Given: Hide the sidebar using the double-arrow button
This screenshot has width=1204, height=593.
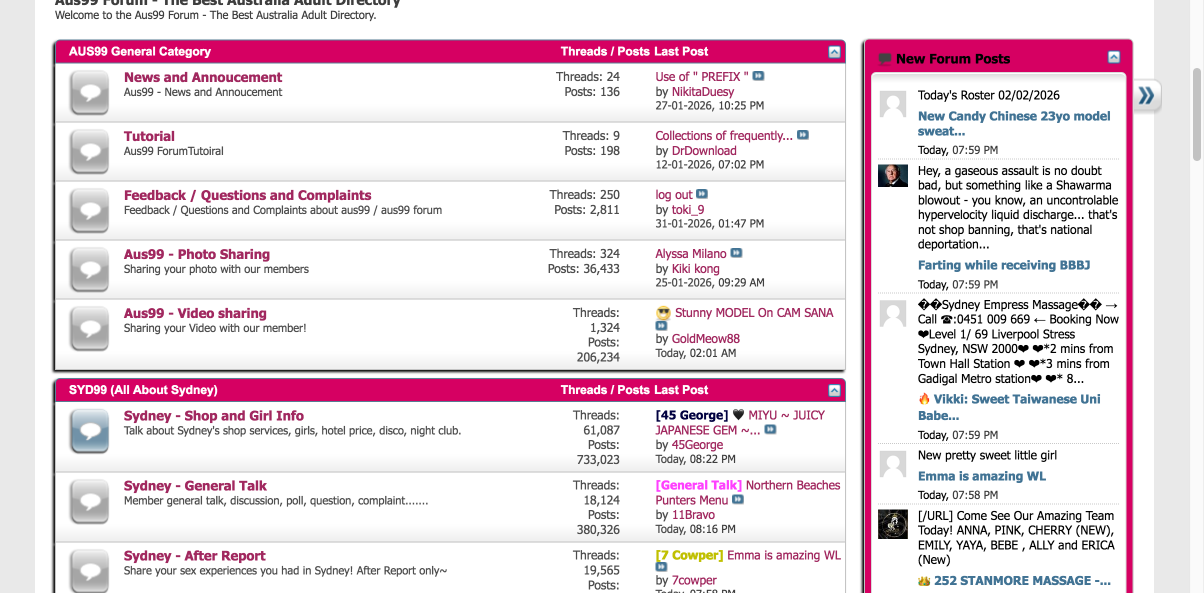Looking at the screenshot, I should 1146,95.
